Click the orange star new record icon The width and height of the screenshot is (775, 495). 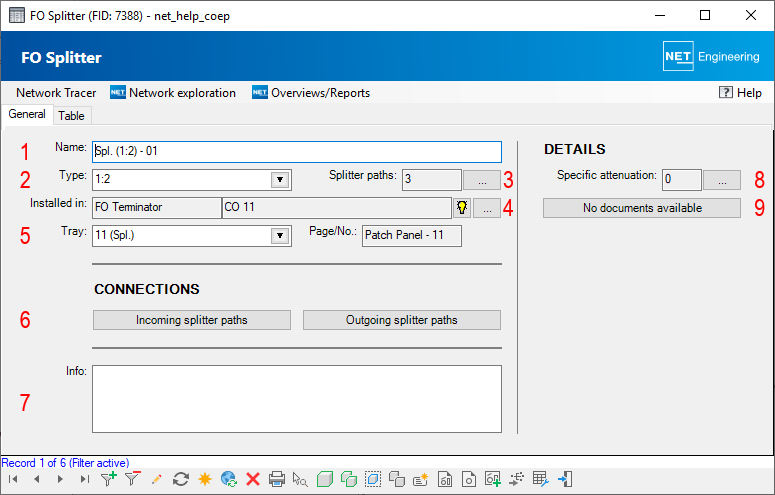pos(205,479)
